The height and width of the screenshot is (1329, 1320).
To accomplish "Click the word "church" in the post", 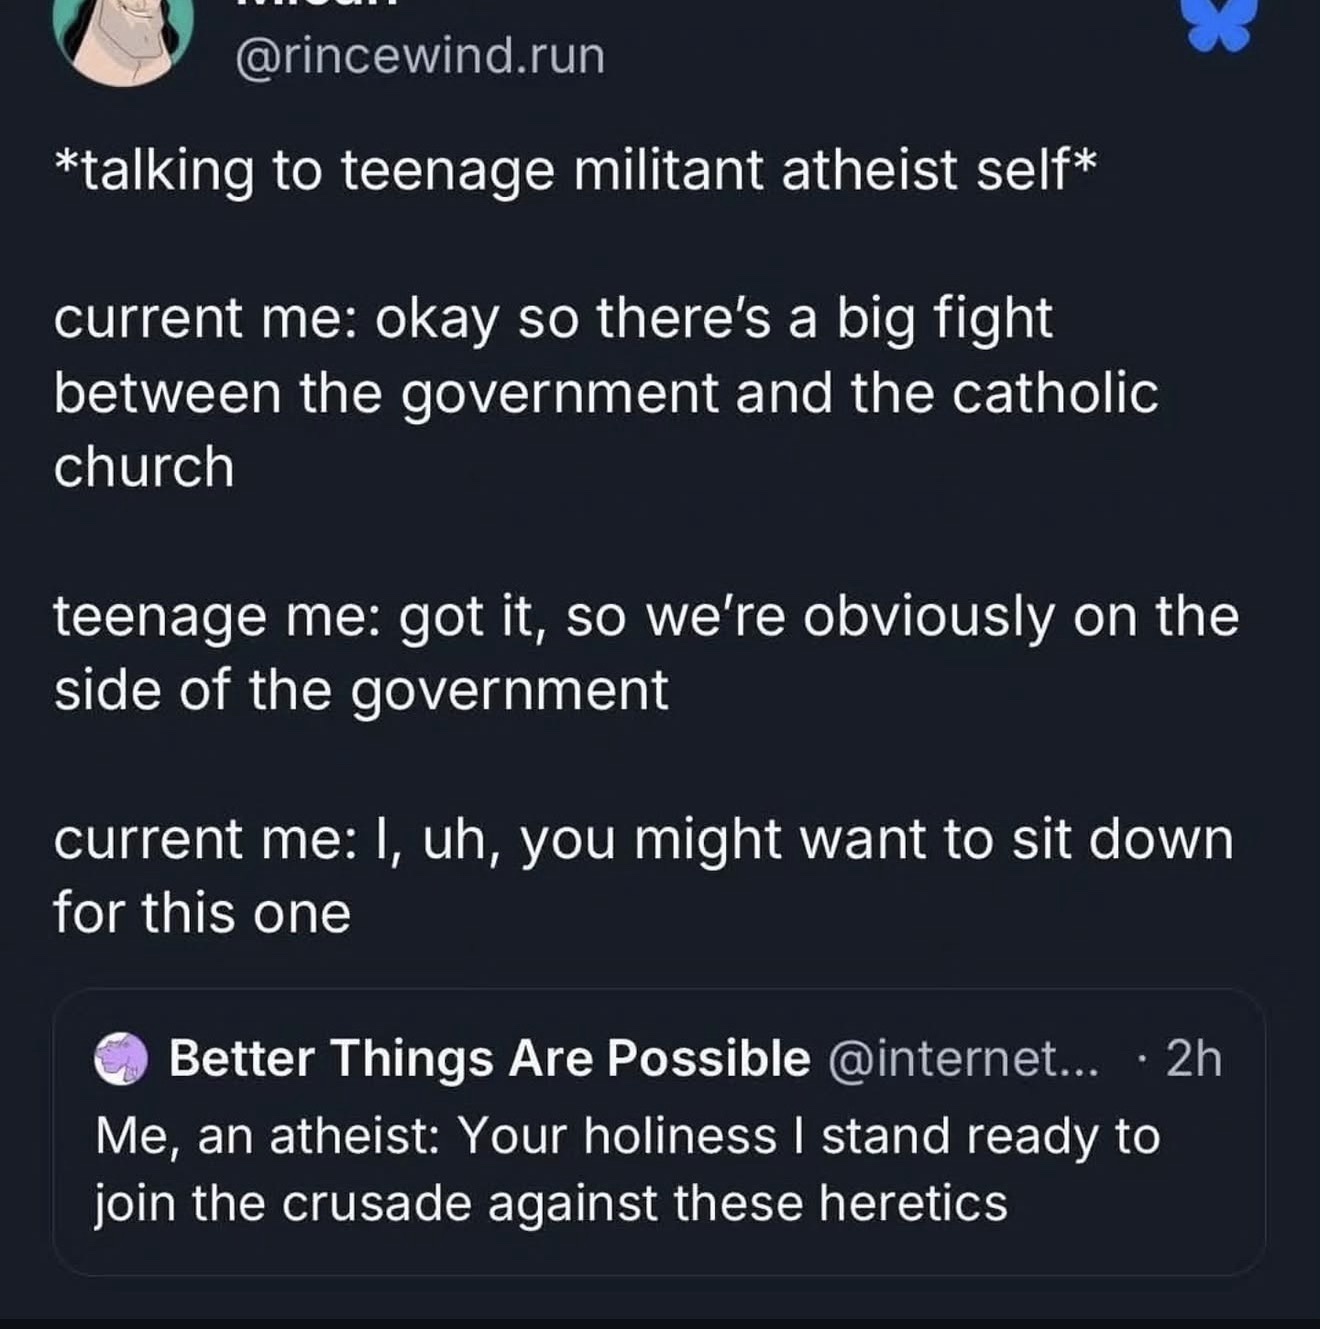I will point(144,467).
